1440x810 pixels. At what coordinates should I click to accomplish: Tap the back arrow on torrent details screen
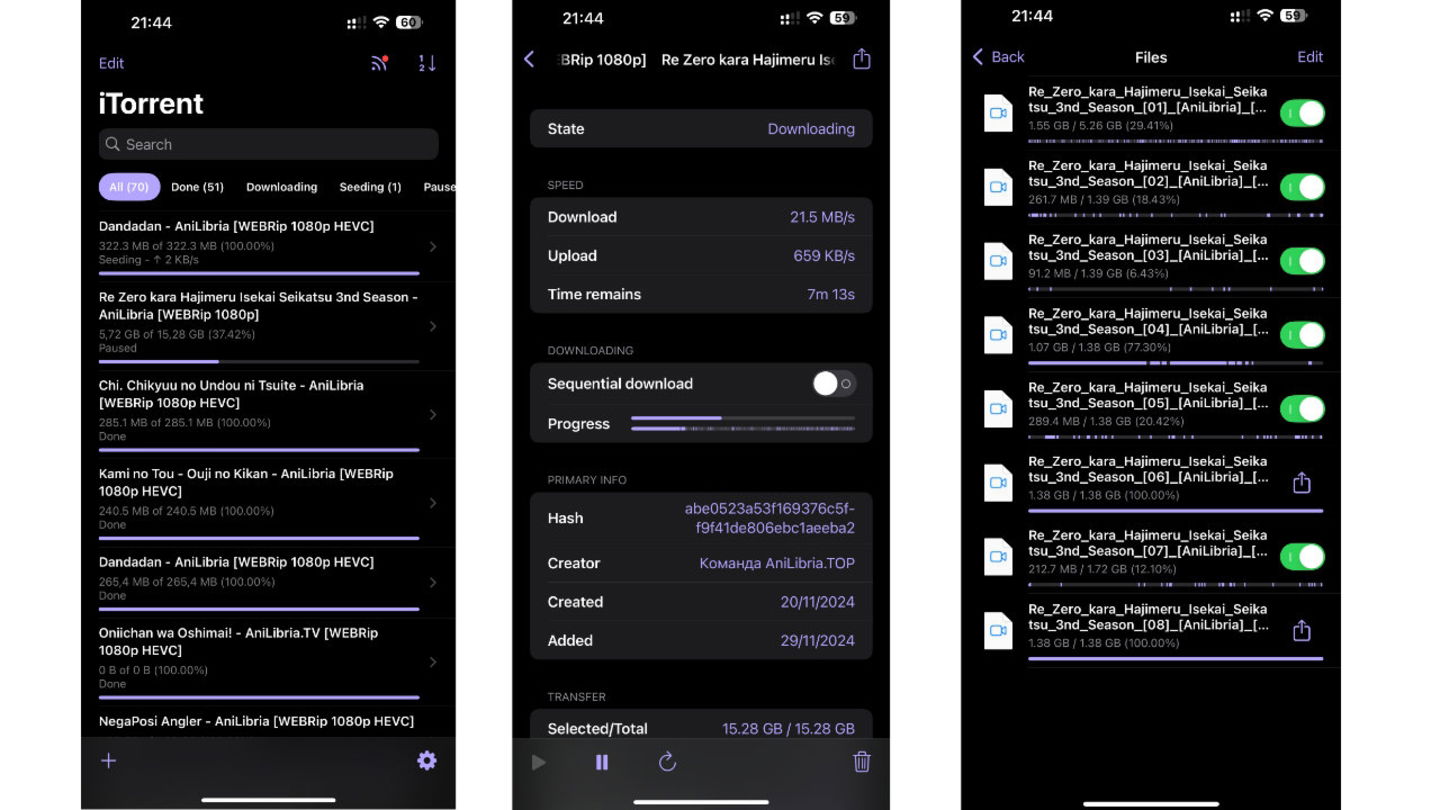pos(529,60)
